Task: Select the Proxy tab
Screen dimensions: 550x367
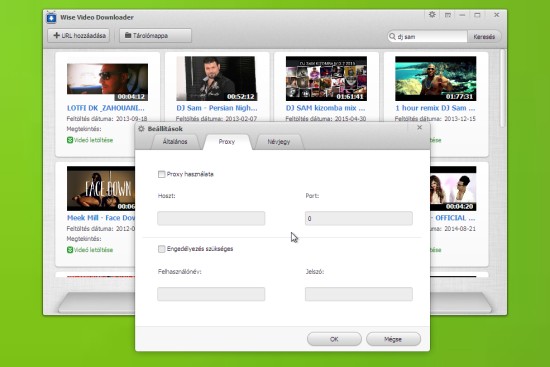Action: pos(227,142)
